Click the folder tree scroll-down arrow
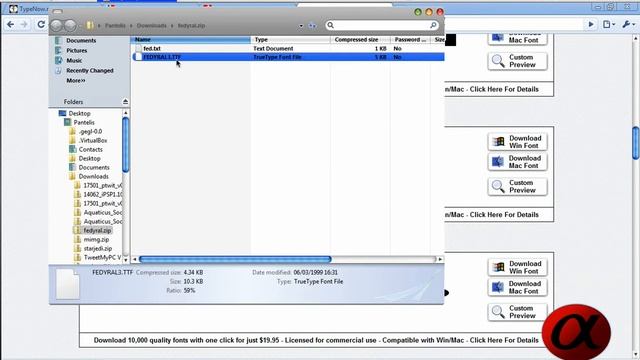Viewport: 640px width, 360px height. coord(126,259)
